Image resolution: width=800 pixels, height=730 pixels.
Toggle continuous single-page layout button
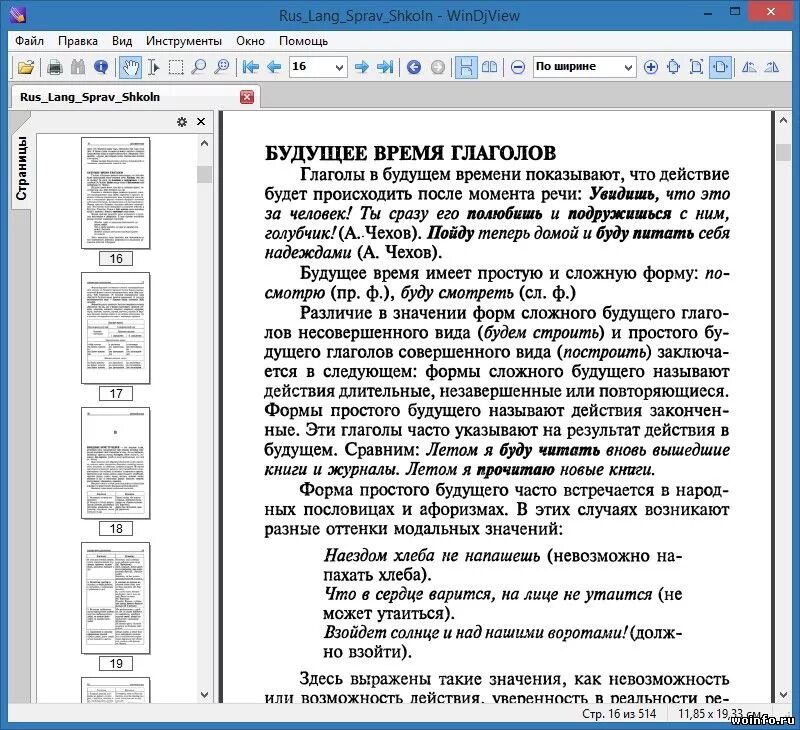click(x=466, y=67)
